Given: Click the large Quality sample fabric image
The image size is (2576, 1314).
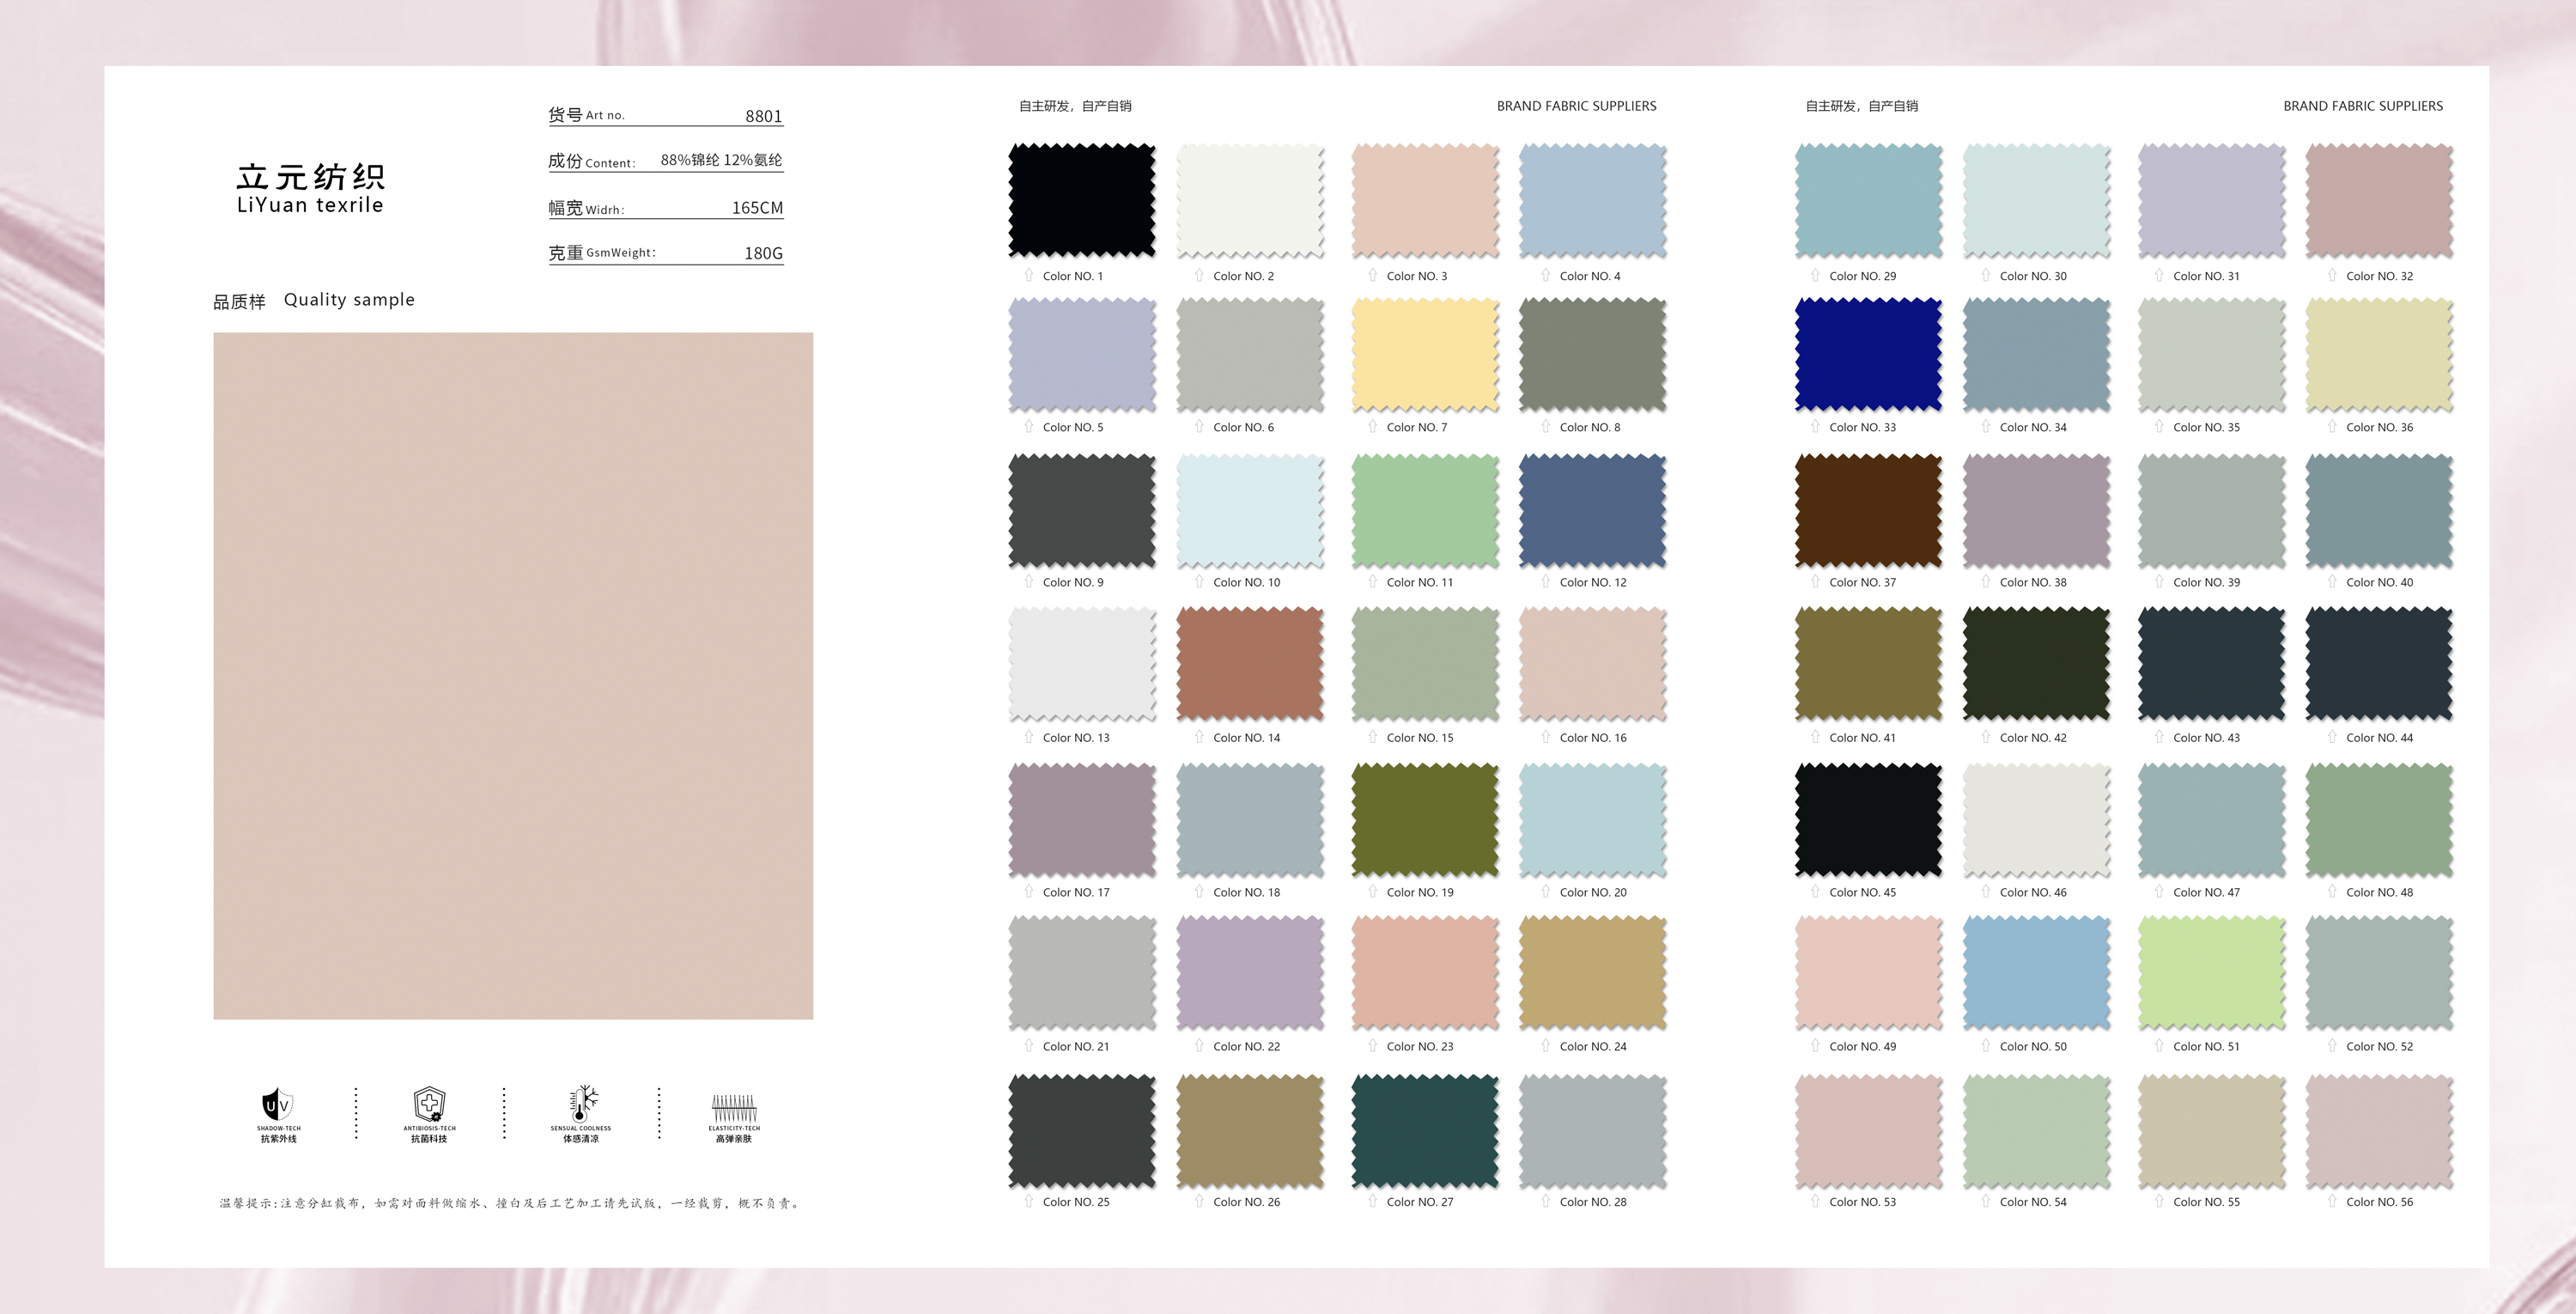Looking at the screenshot, I should click(x=513, y=676).
